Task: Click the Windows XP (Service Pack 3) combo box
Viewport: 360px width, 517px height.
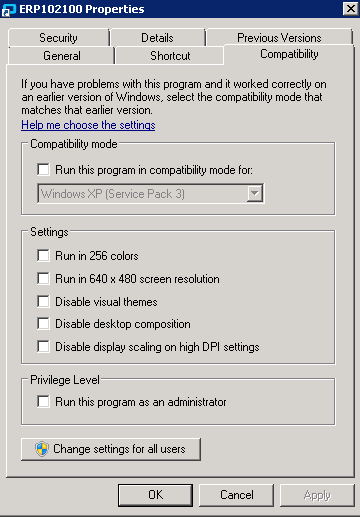Action: coord(151,193)
